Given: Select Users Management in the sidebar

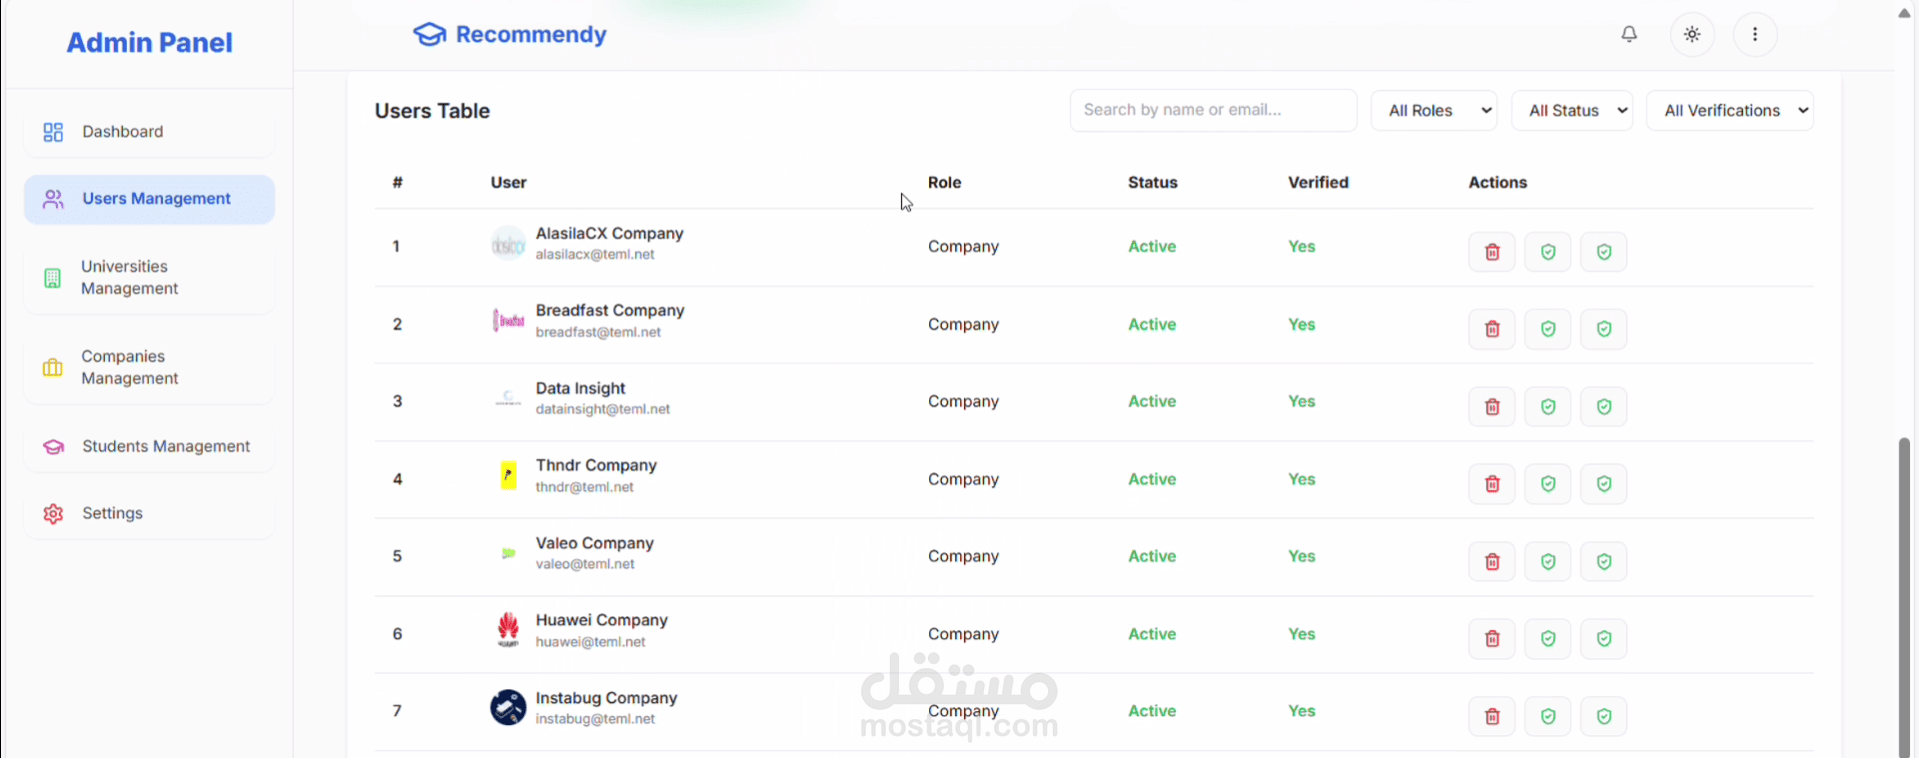Looking at the screenshot, I should pyautogui.click(x=149, y=199).
